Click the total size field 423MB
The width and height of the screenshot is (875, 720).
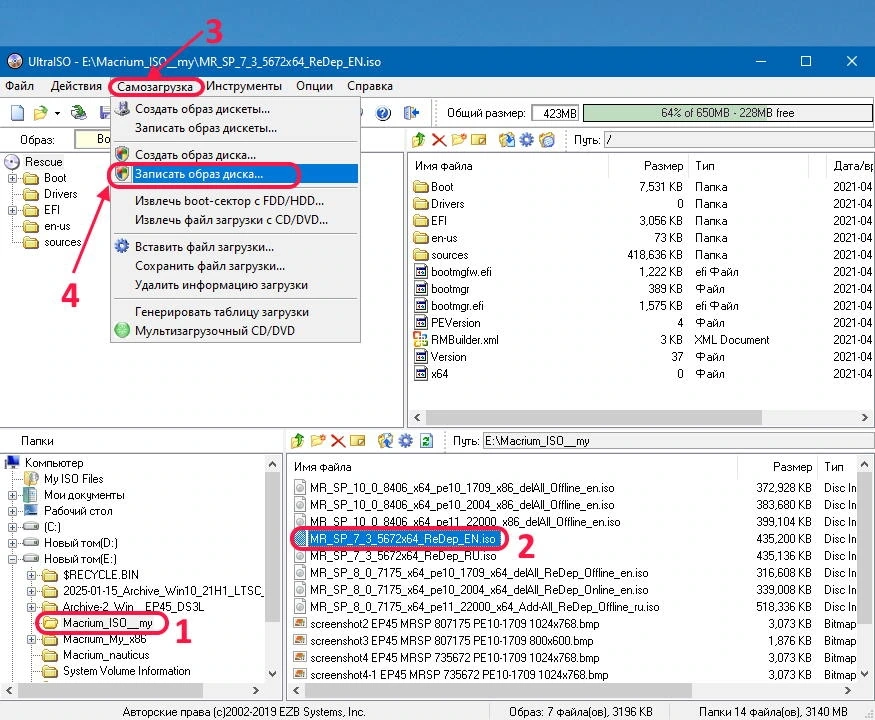555,113
